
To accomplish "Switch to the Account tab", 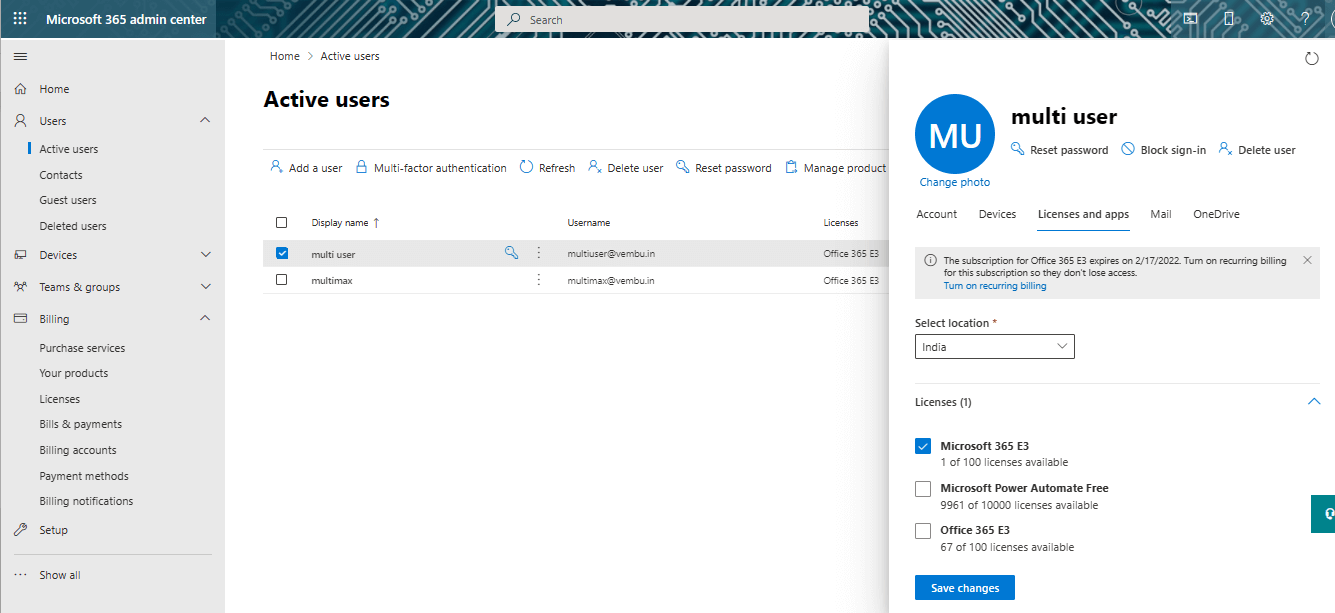I will coord(937,214).
